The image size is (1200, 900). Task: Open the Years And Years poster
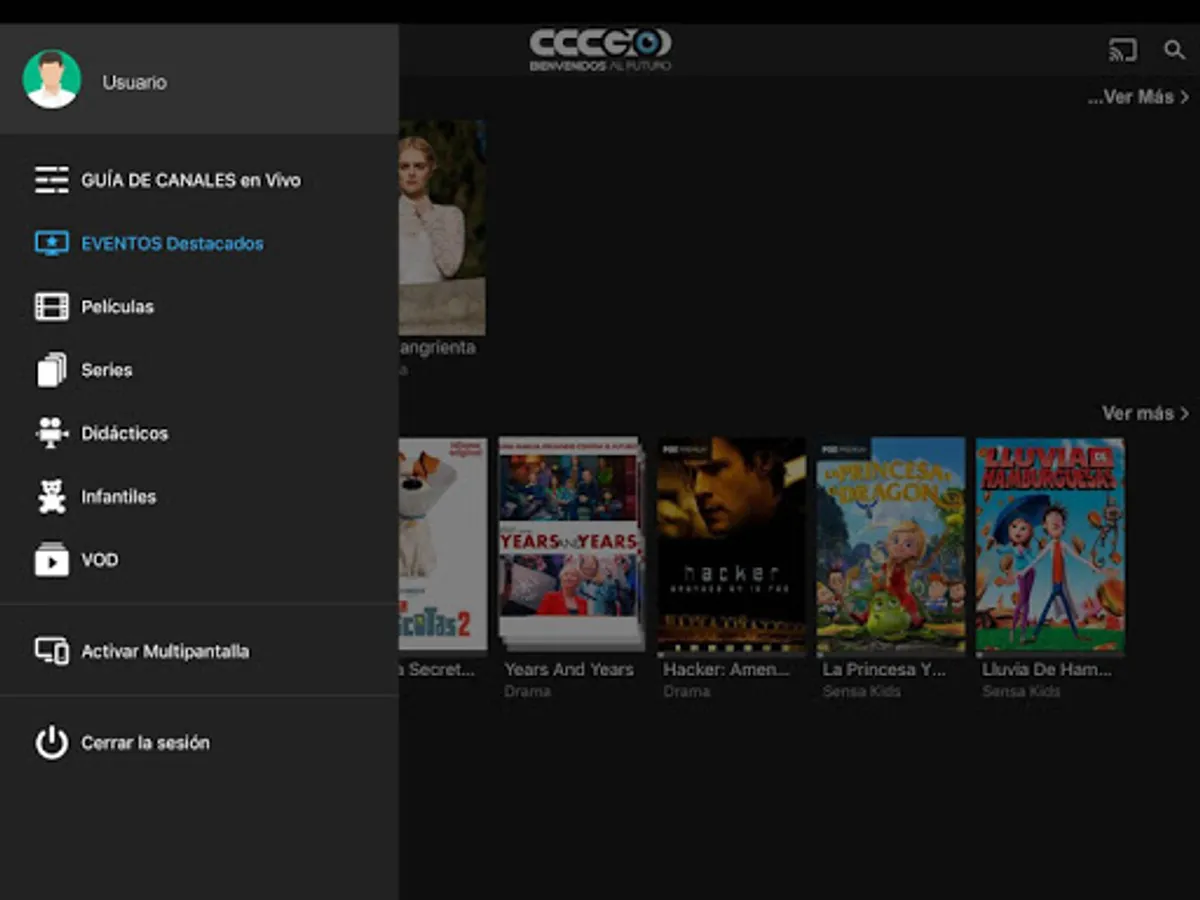[x=571, y=545]
